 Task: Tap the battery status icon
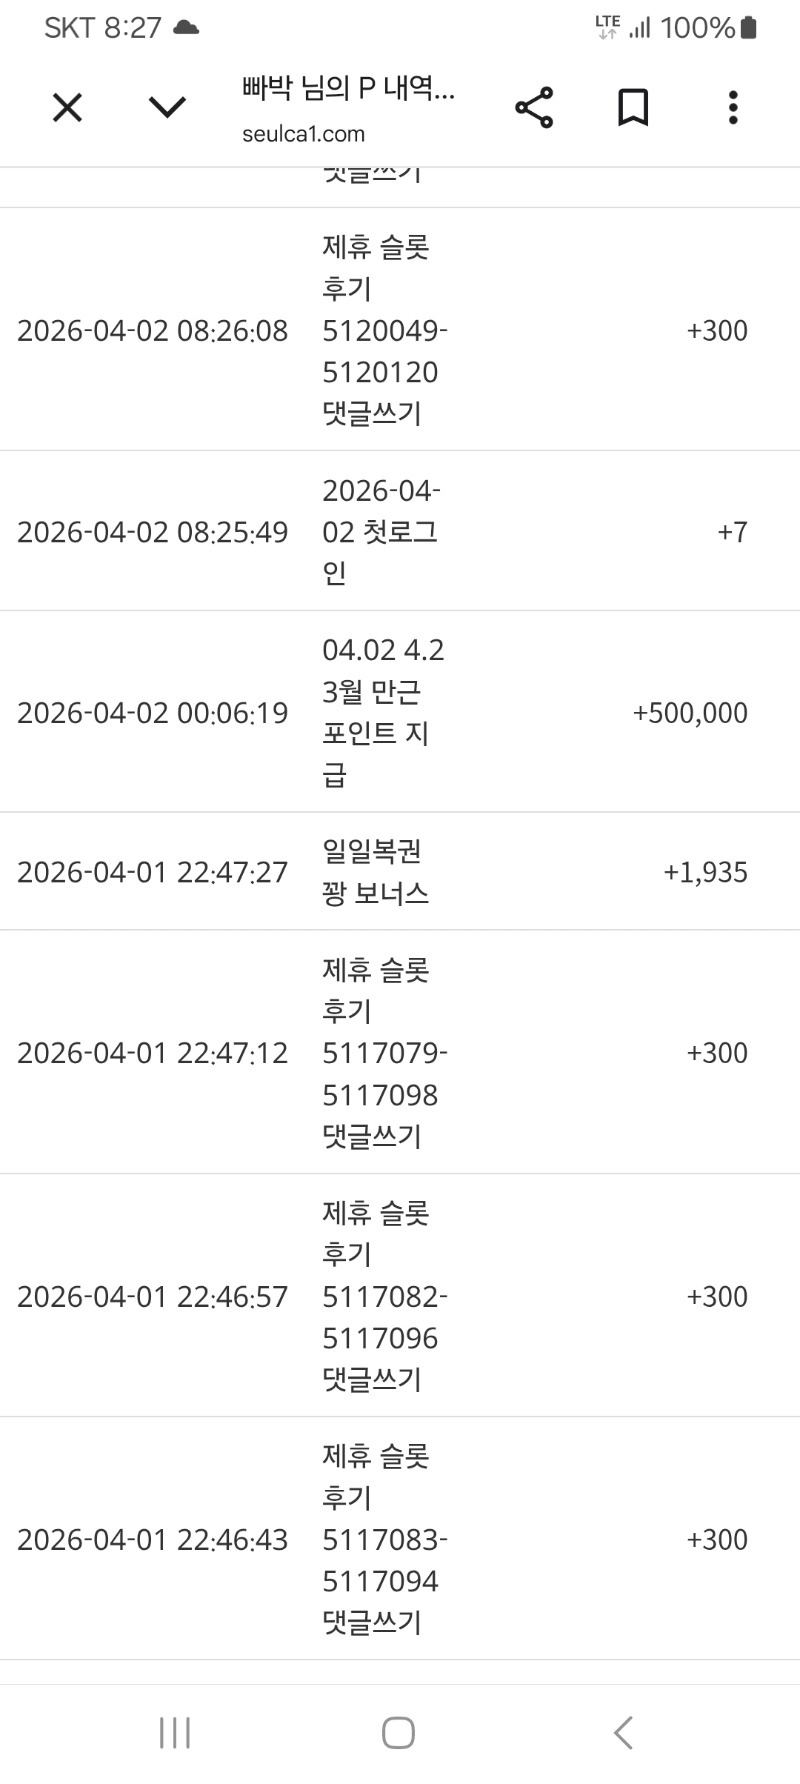(x=748, y=28)
